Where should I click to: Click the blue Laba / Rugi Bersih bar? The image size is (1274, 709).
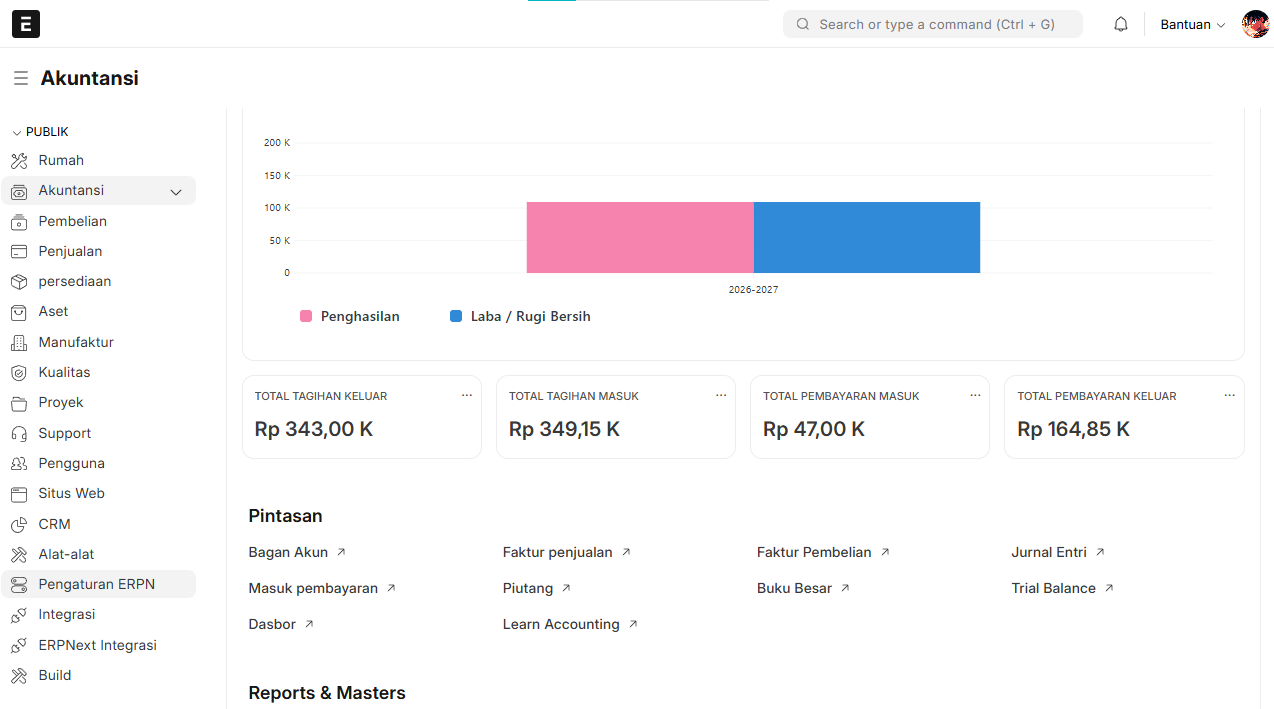(x=866, y=237)
